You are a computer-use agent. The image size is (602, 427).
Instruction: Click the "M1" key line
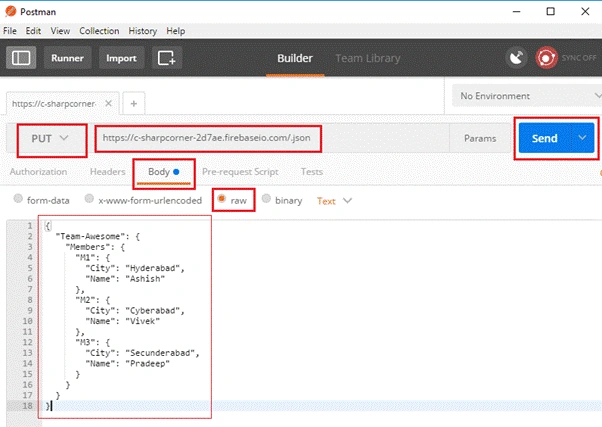93,257
